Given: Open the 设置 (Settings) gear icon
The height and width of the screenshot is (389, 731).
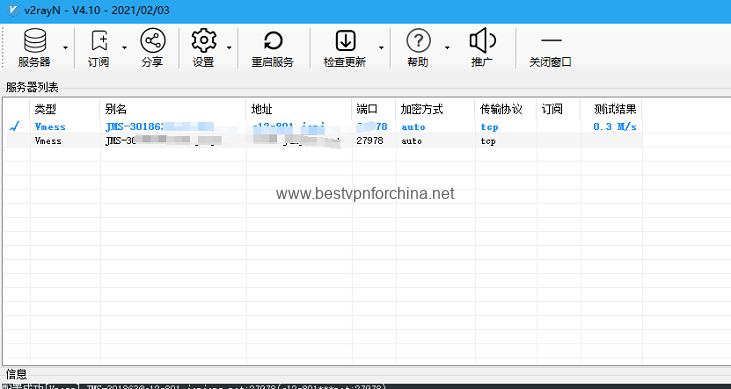Looking at the screenshot, I should (204, 41).
